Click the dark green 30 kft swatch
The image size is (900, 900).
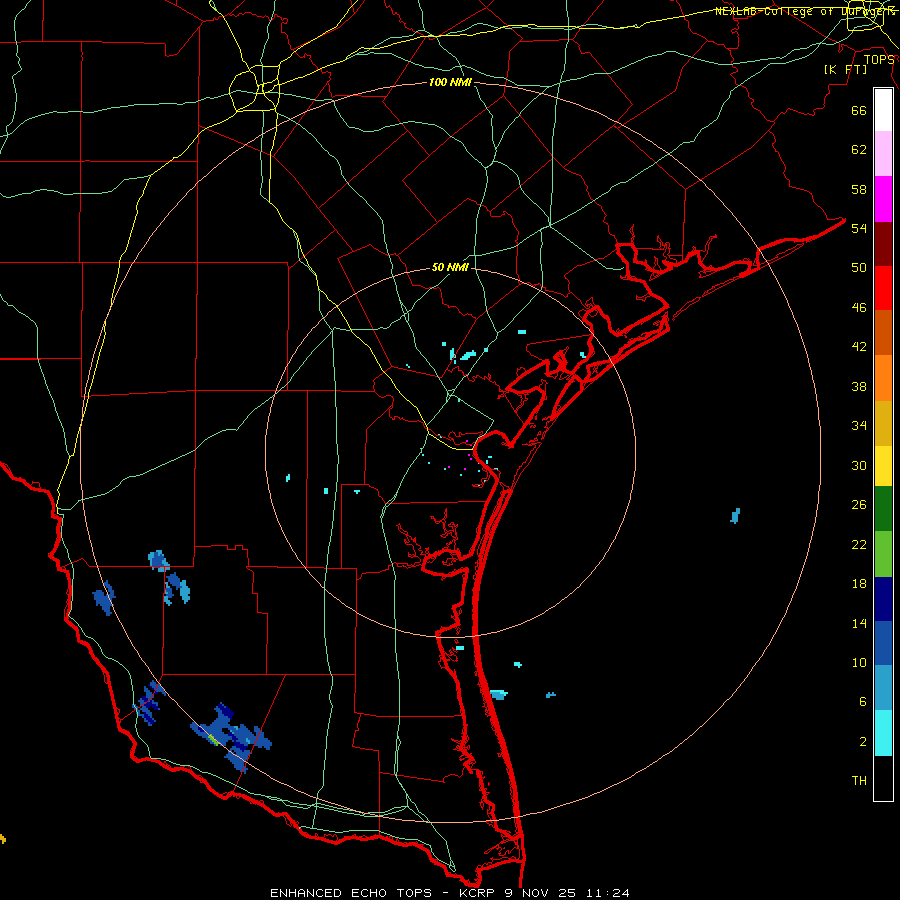point(883,509)
